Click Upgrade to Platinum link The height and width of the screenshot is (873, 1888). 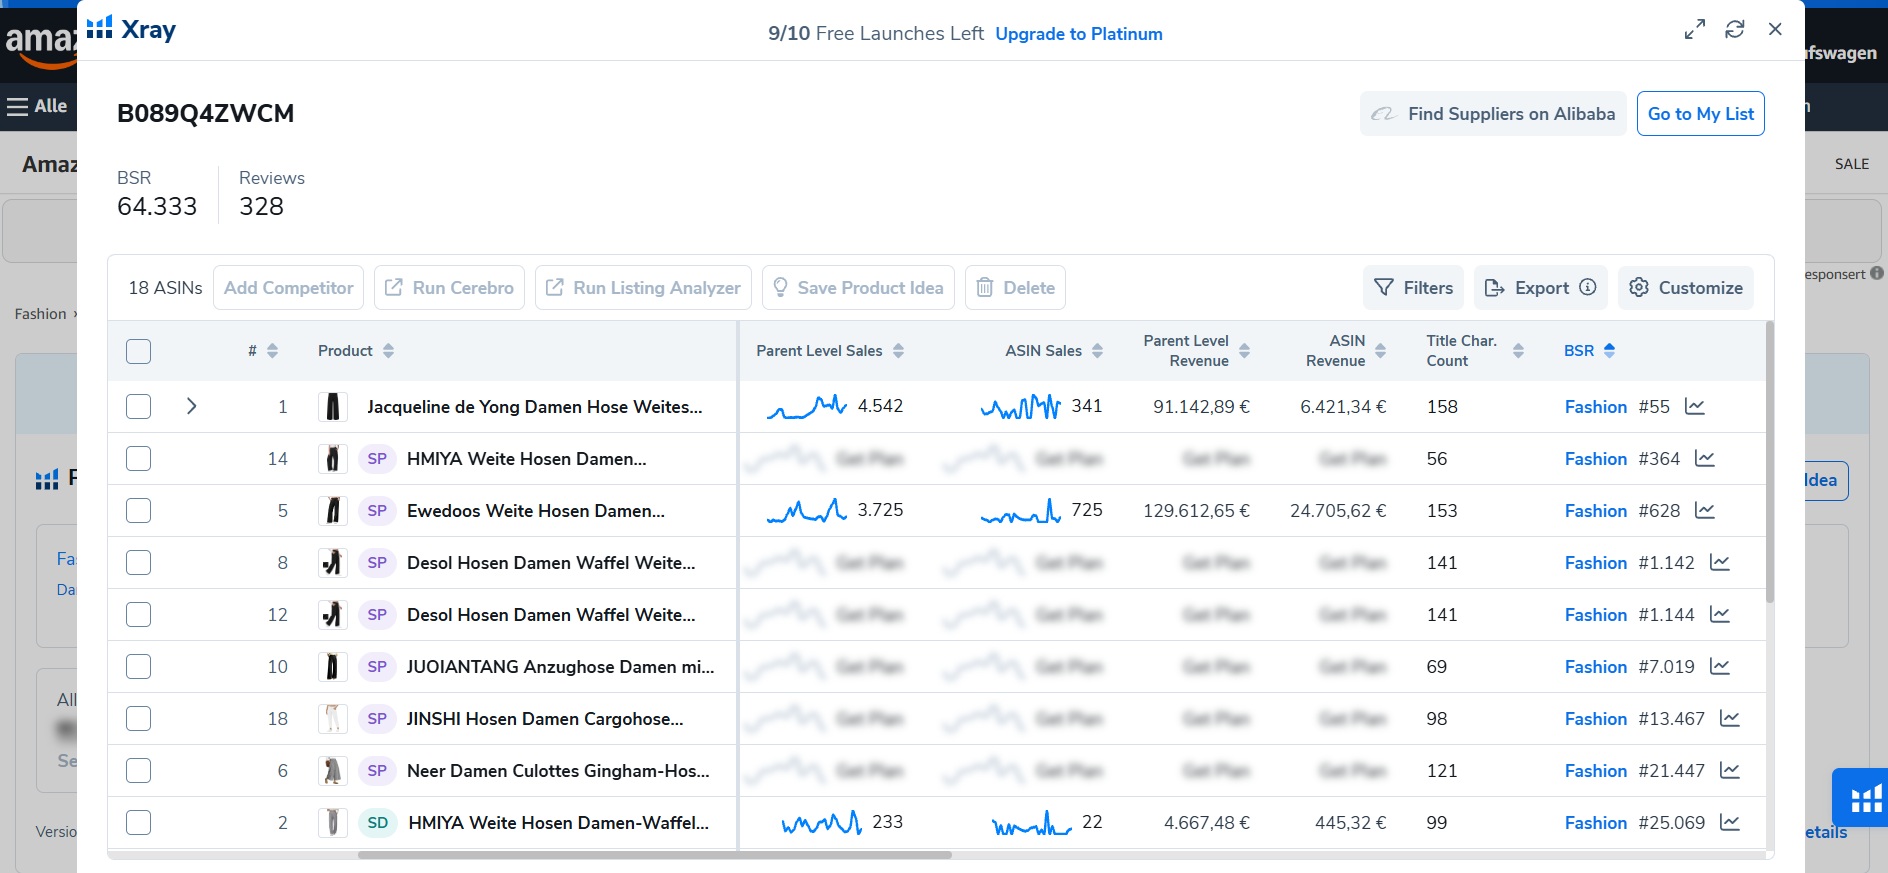1079,34
